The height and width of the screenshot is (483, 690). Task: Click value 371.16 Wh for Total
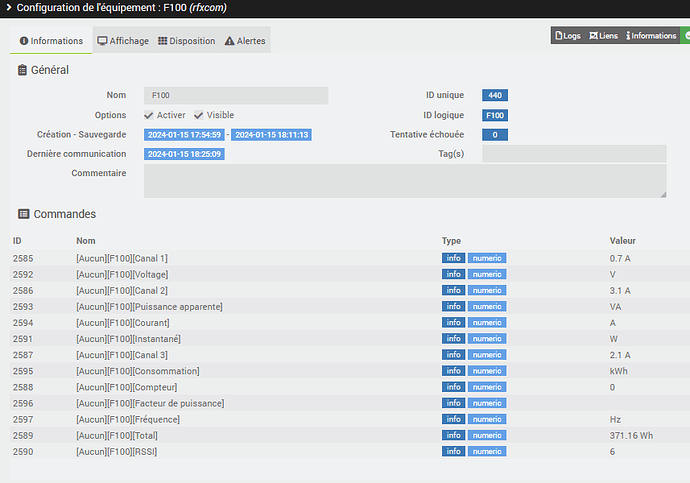pyautogui.click(x=631, y=435)
